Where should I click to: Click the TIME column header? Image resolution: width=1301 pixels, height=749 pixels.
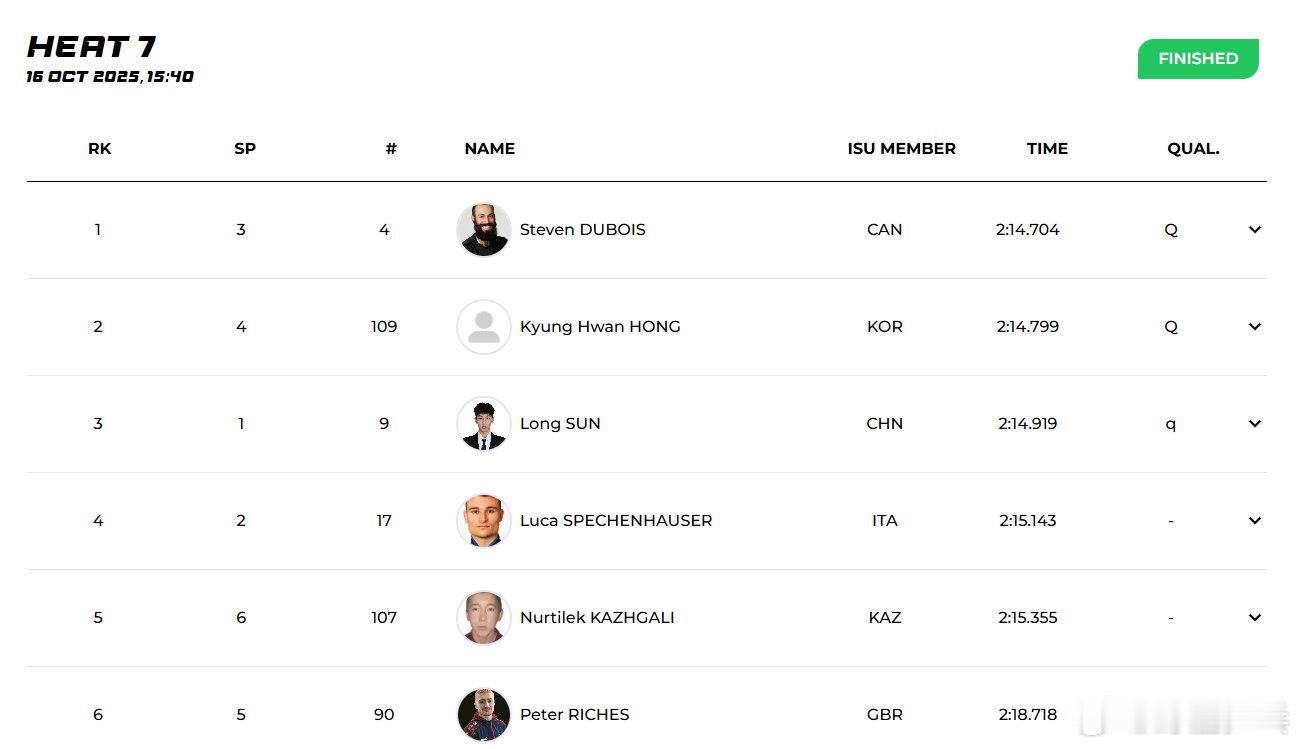pyautogui.click(x=1047, y=149)
